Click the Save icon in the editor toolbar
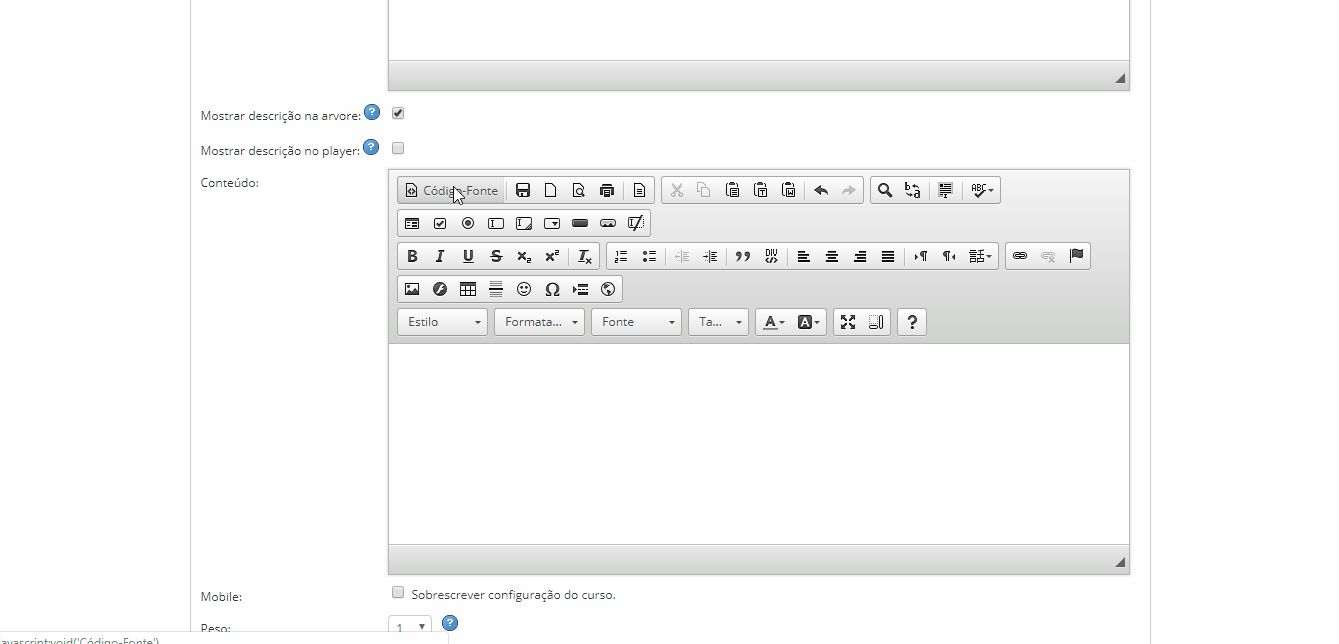1339x644 pixels. click(523, 190)
